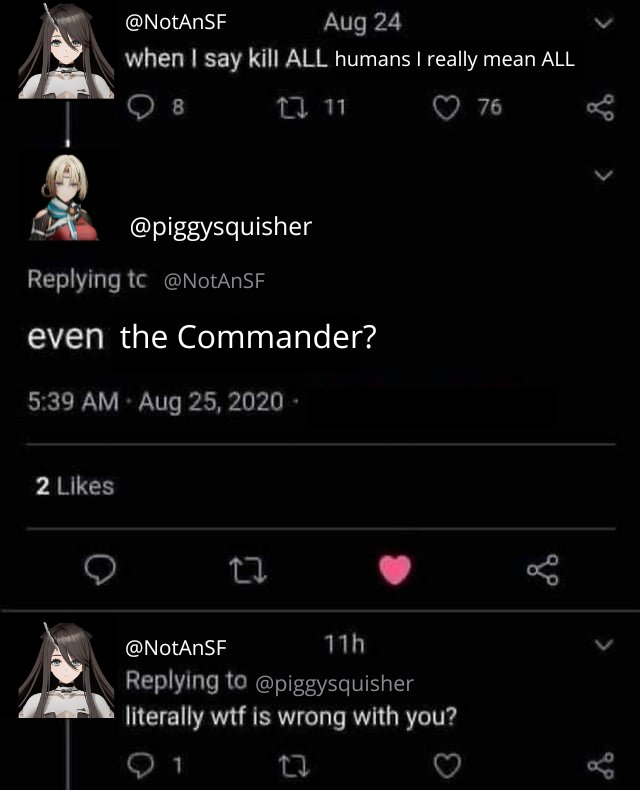Like the 'literally wtf is wrong' reply
The image size is (640, 790).
click(x=447, y=766)
